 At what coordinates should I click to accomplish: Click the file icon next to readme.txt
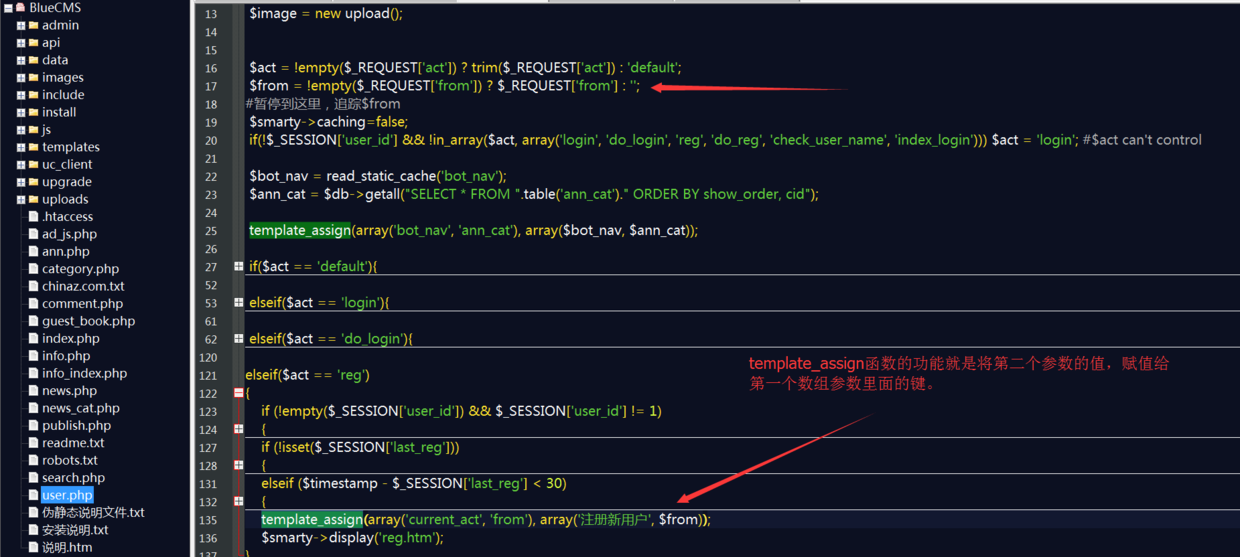click(x=34, y=443)
